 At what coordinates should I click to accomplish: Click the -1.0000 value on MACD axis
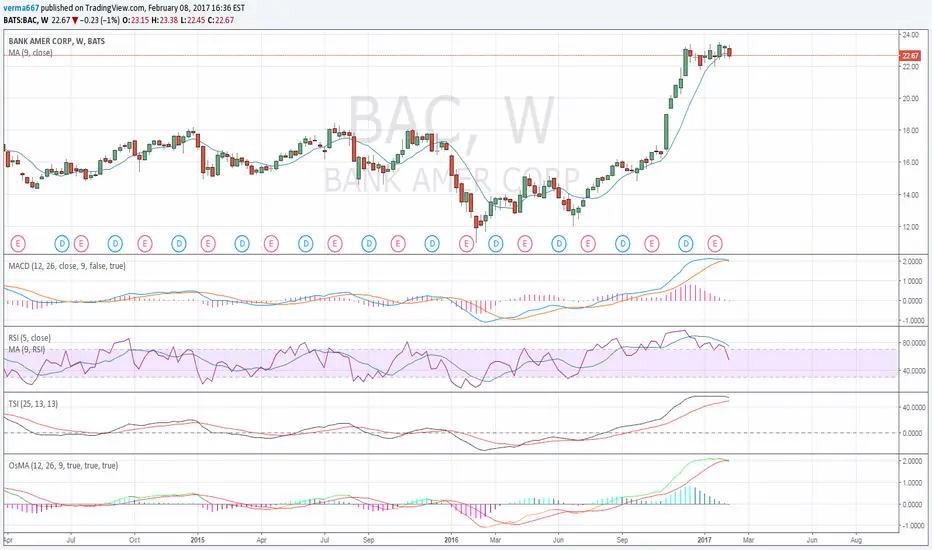click(x=912, y=320)
